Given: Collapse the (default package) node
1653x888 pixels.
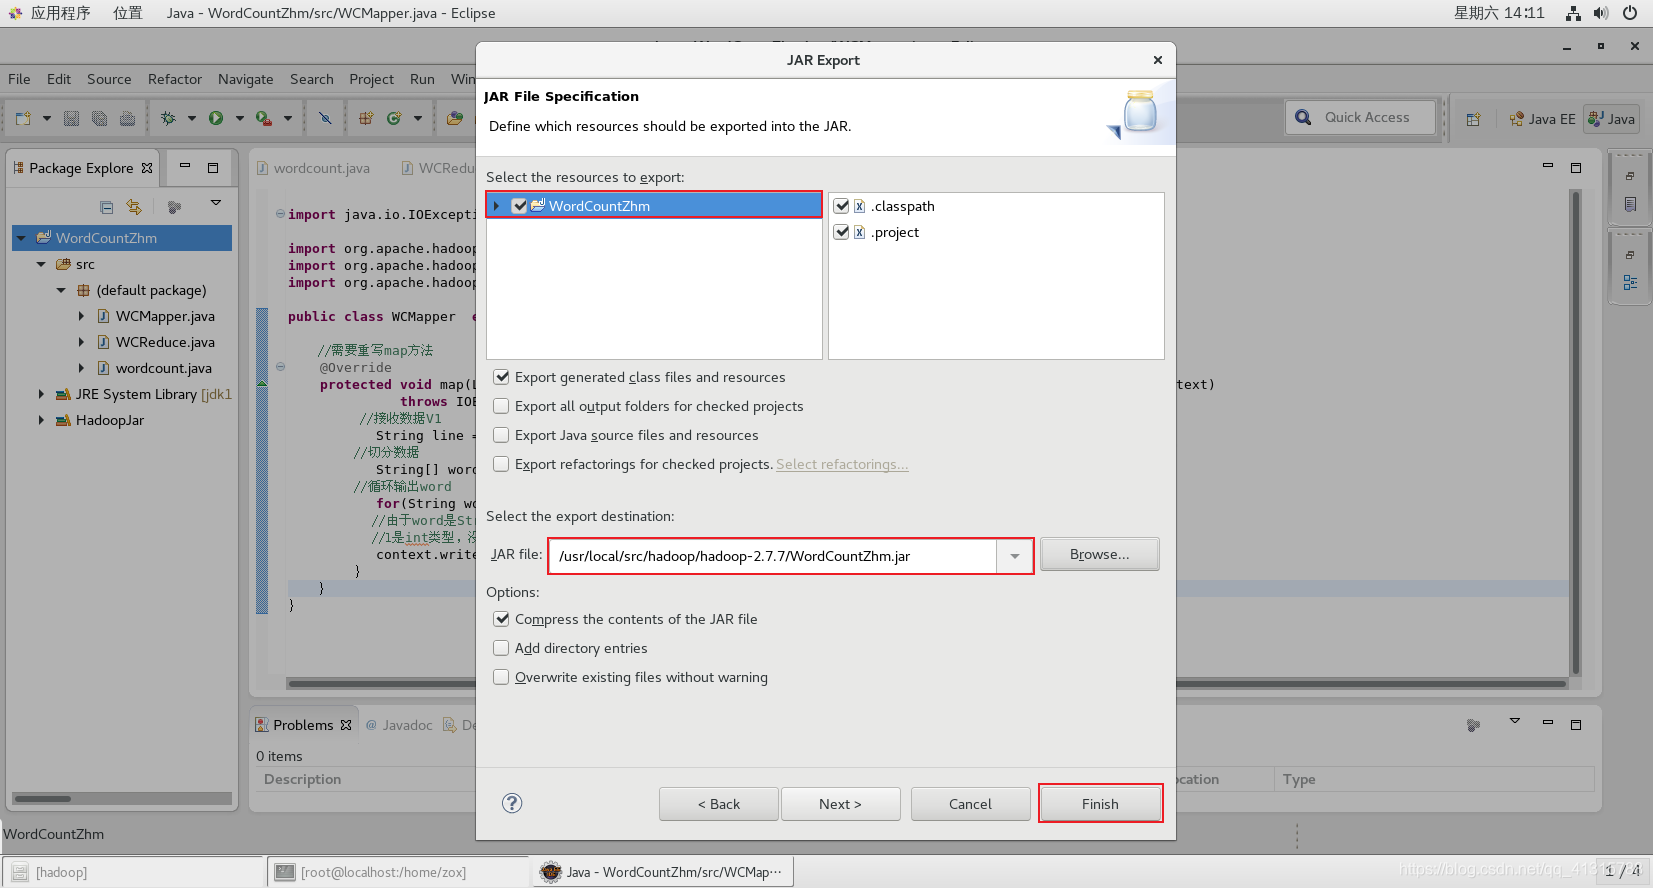Looking at the screenshot, I should click(x=61, y=290).
